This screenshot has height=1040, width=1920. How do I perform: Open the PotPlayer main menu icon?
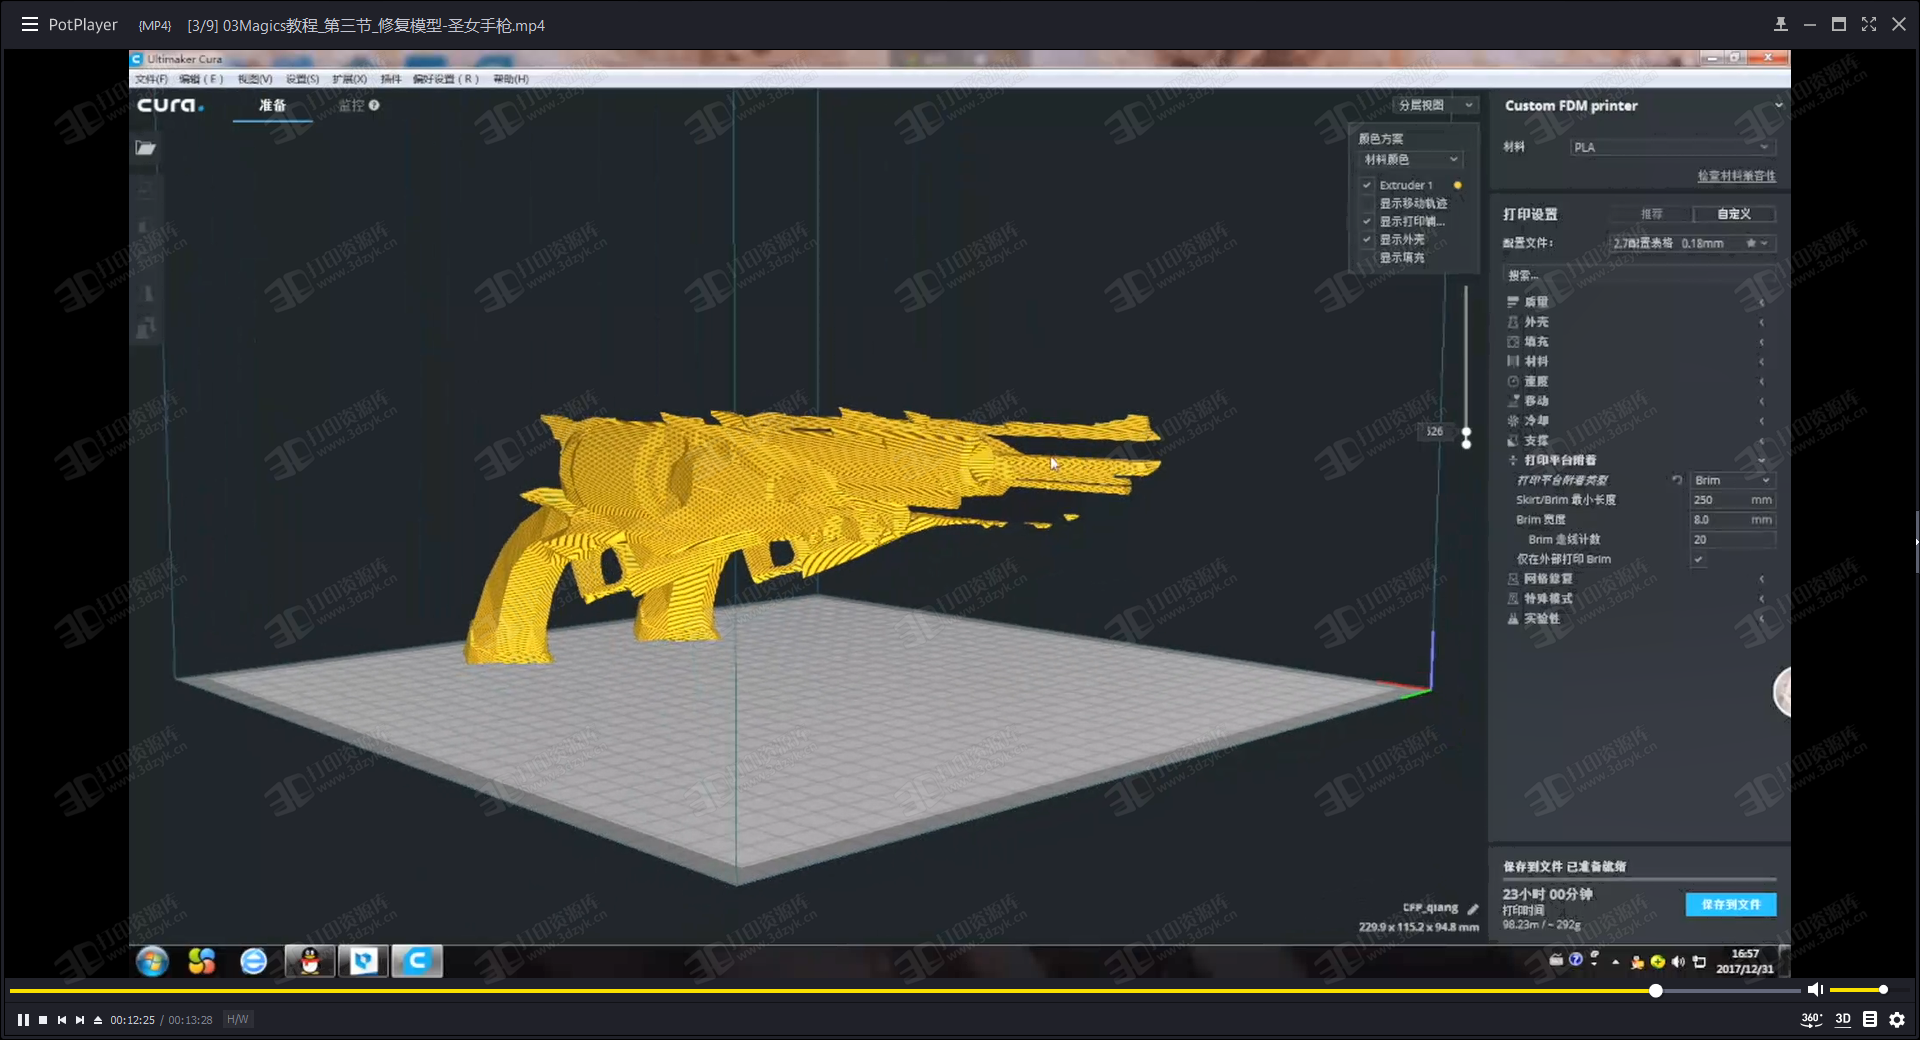click(x=30, y=24)
